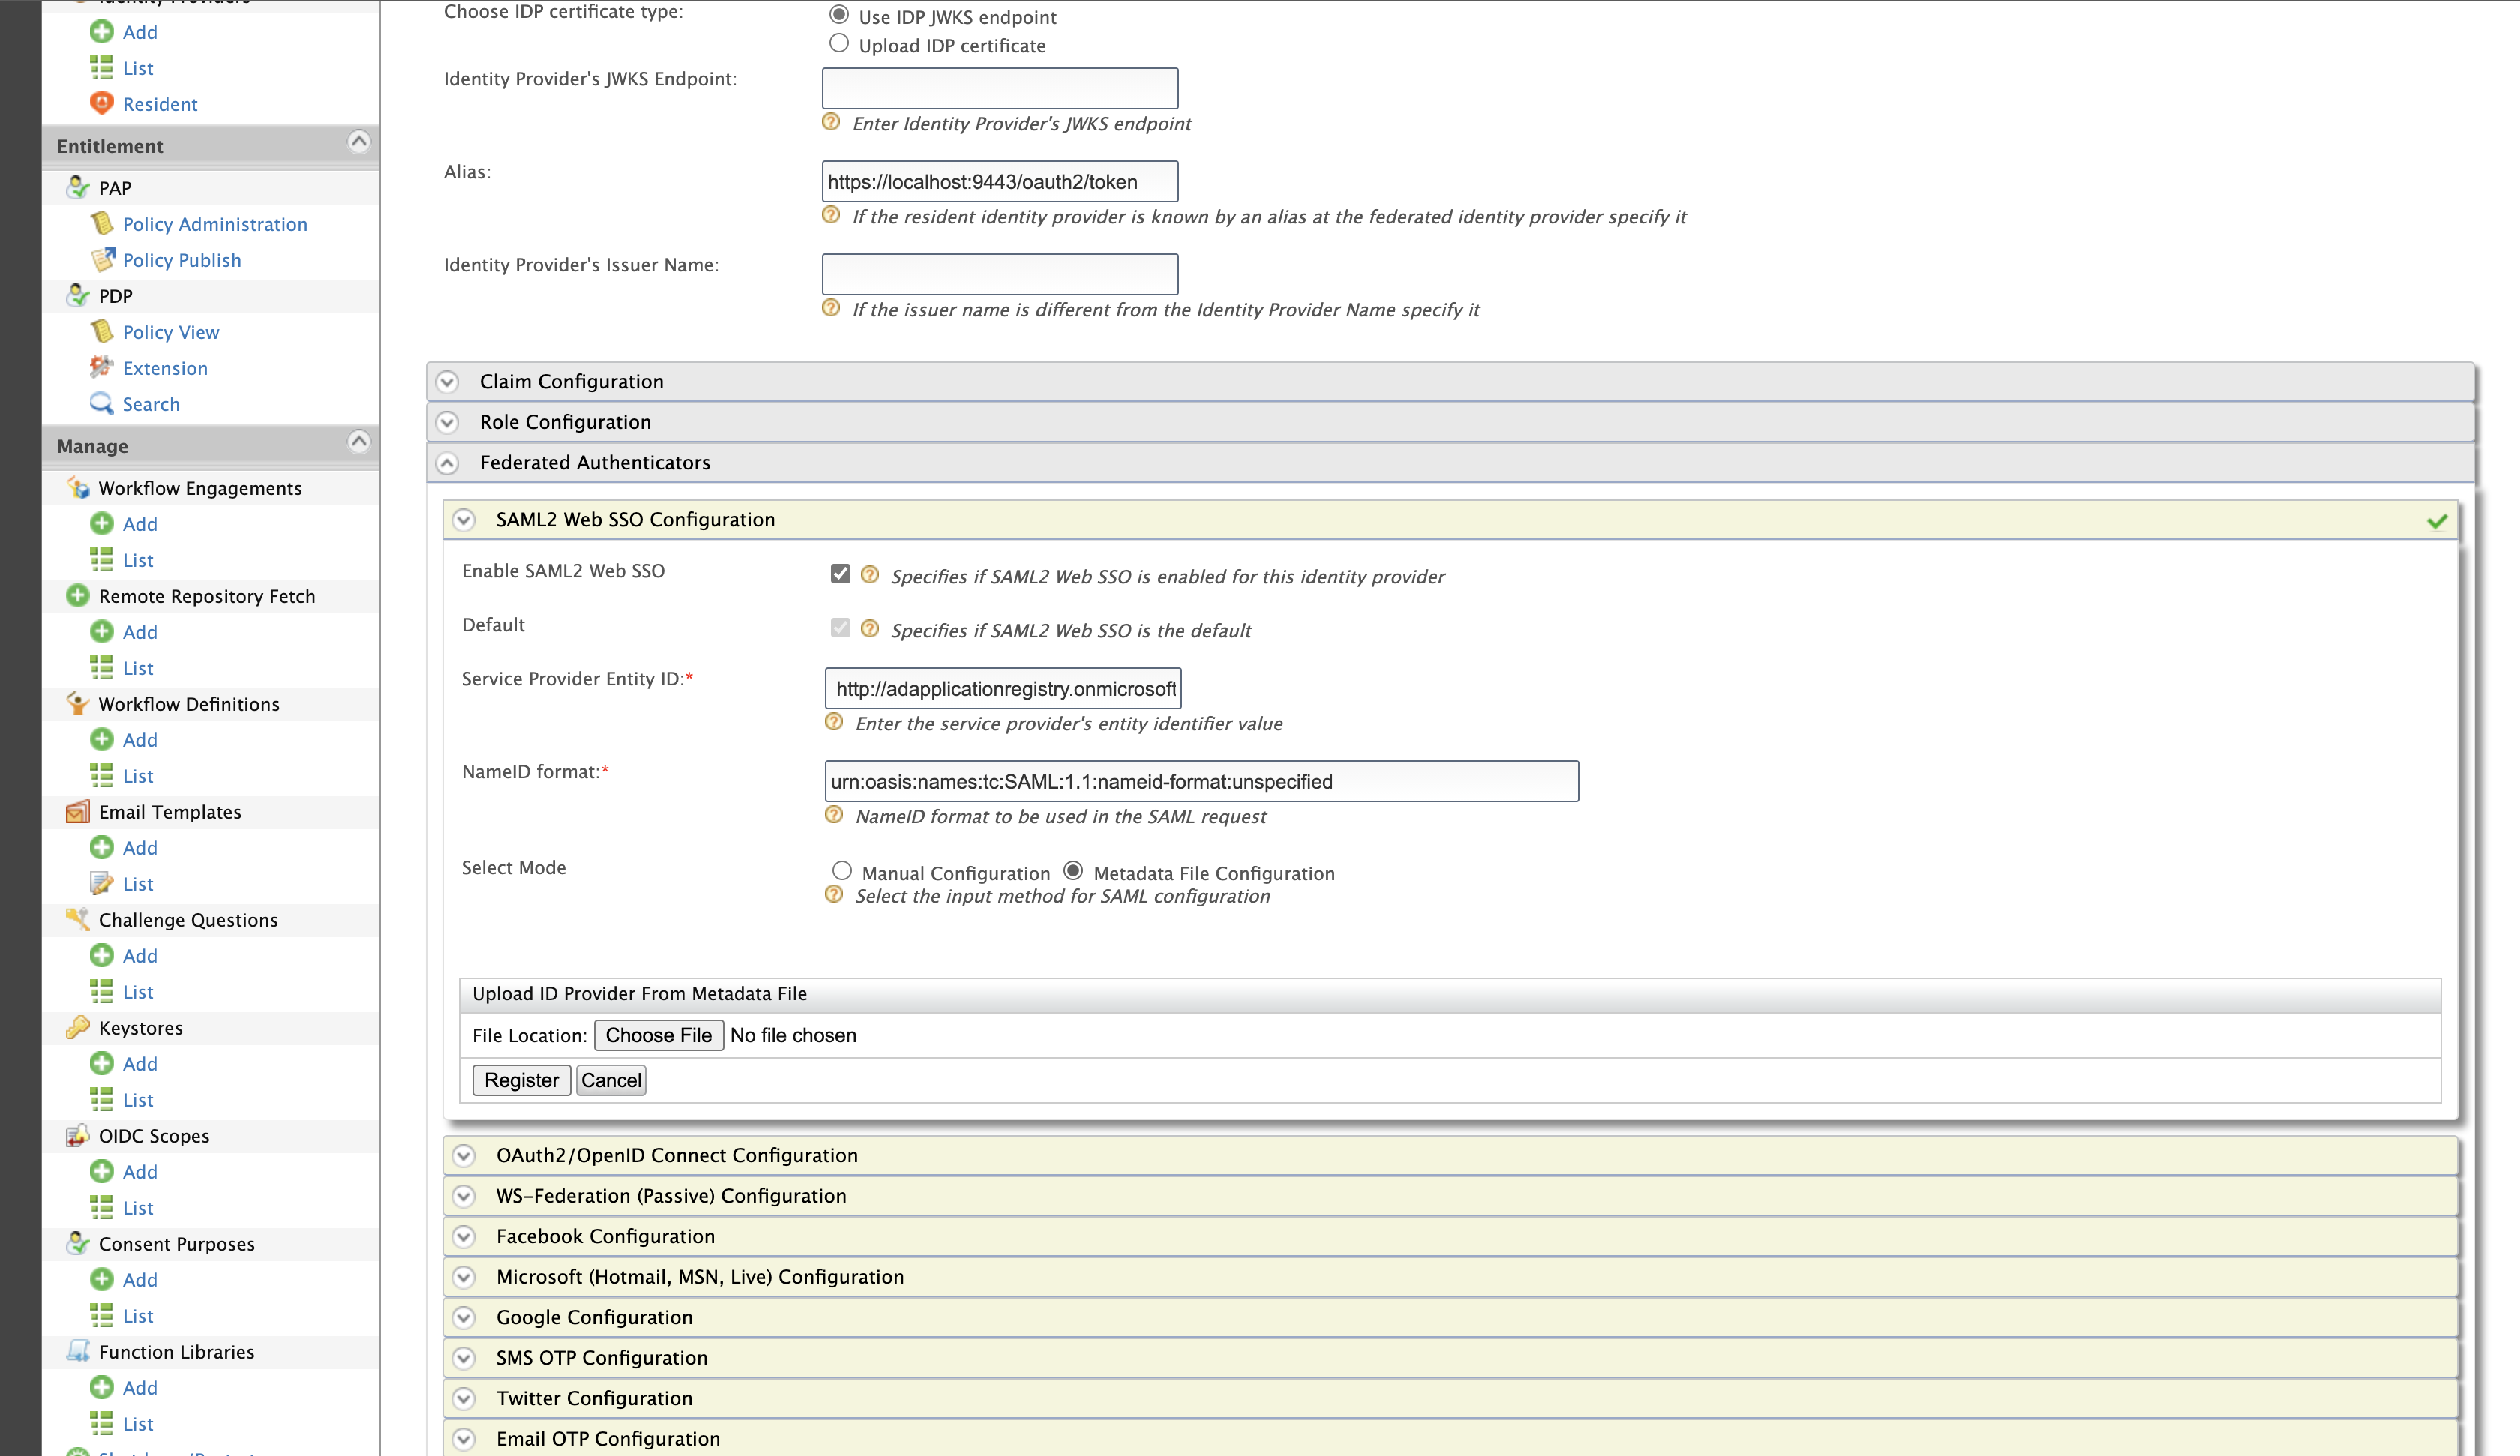2520x1456 pixels.
Task: Select the Manual Configuration radio button
Action: coord(842,871)
